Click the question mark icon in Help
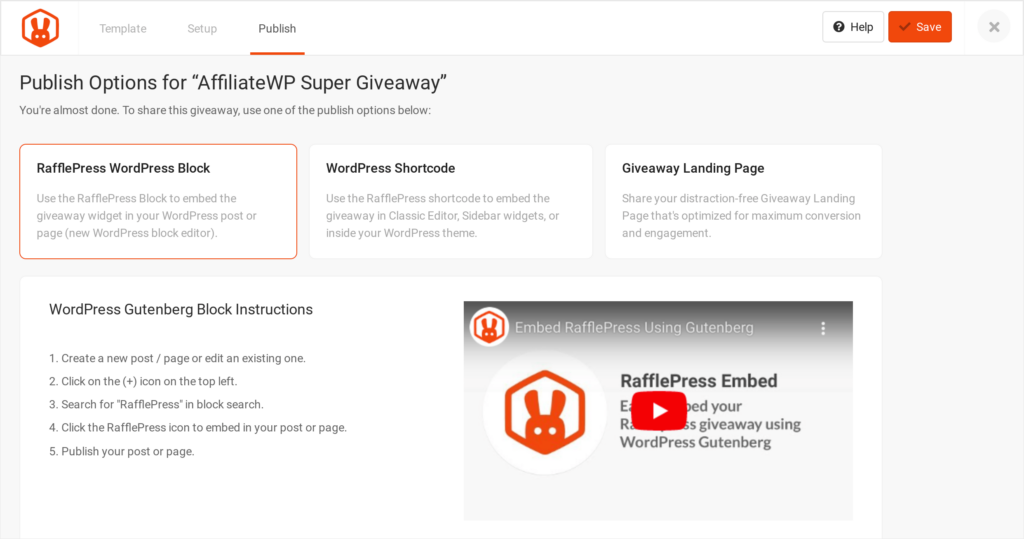 [839, 27]
